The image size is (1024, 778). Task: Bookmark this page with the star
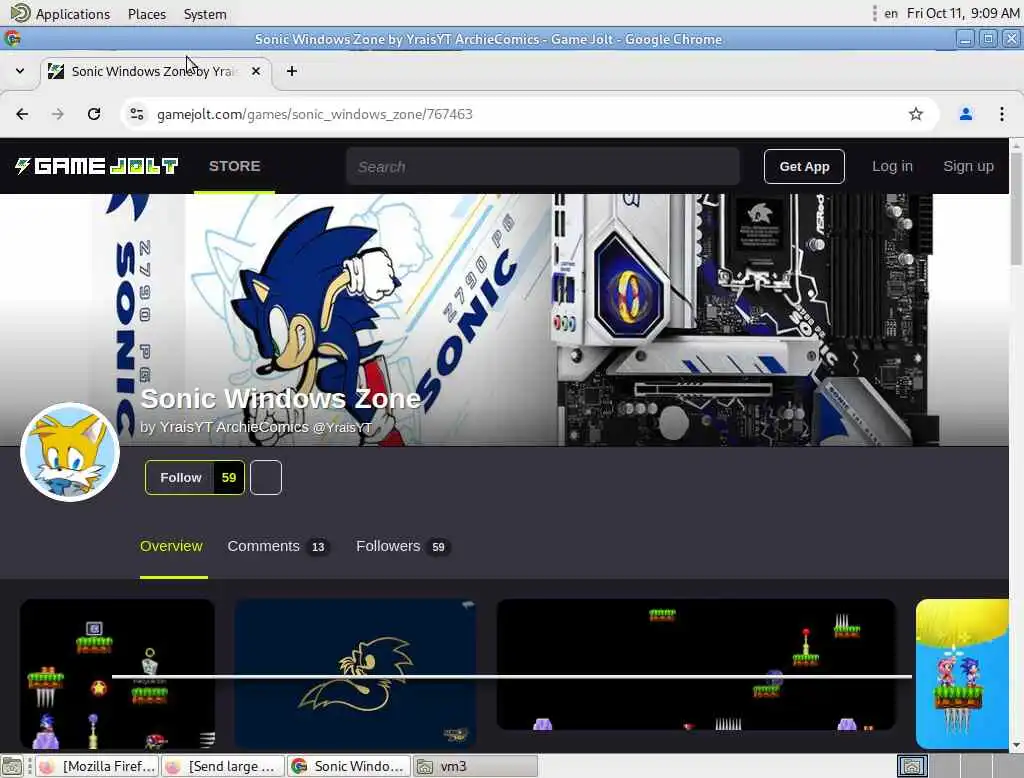916,114
